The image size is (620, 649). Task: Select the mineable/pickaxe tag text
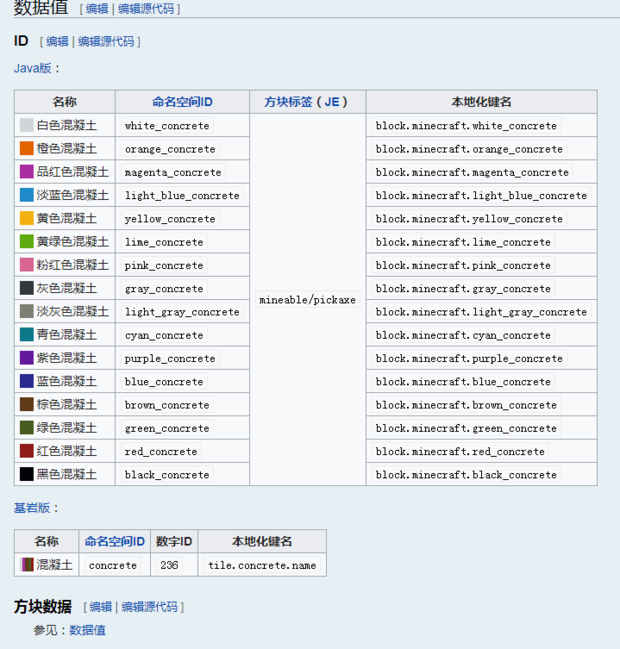click(308, 299)
